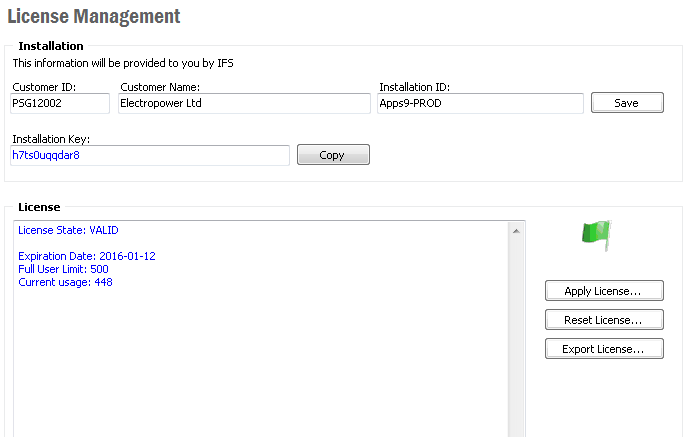Viewport: 690px width, 437px height.
Task: Focus the Customer ID field with PSG12002
Action: [60, 103]
